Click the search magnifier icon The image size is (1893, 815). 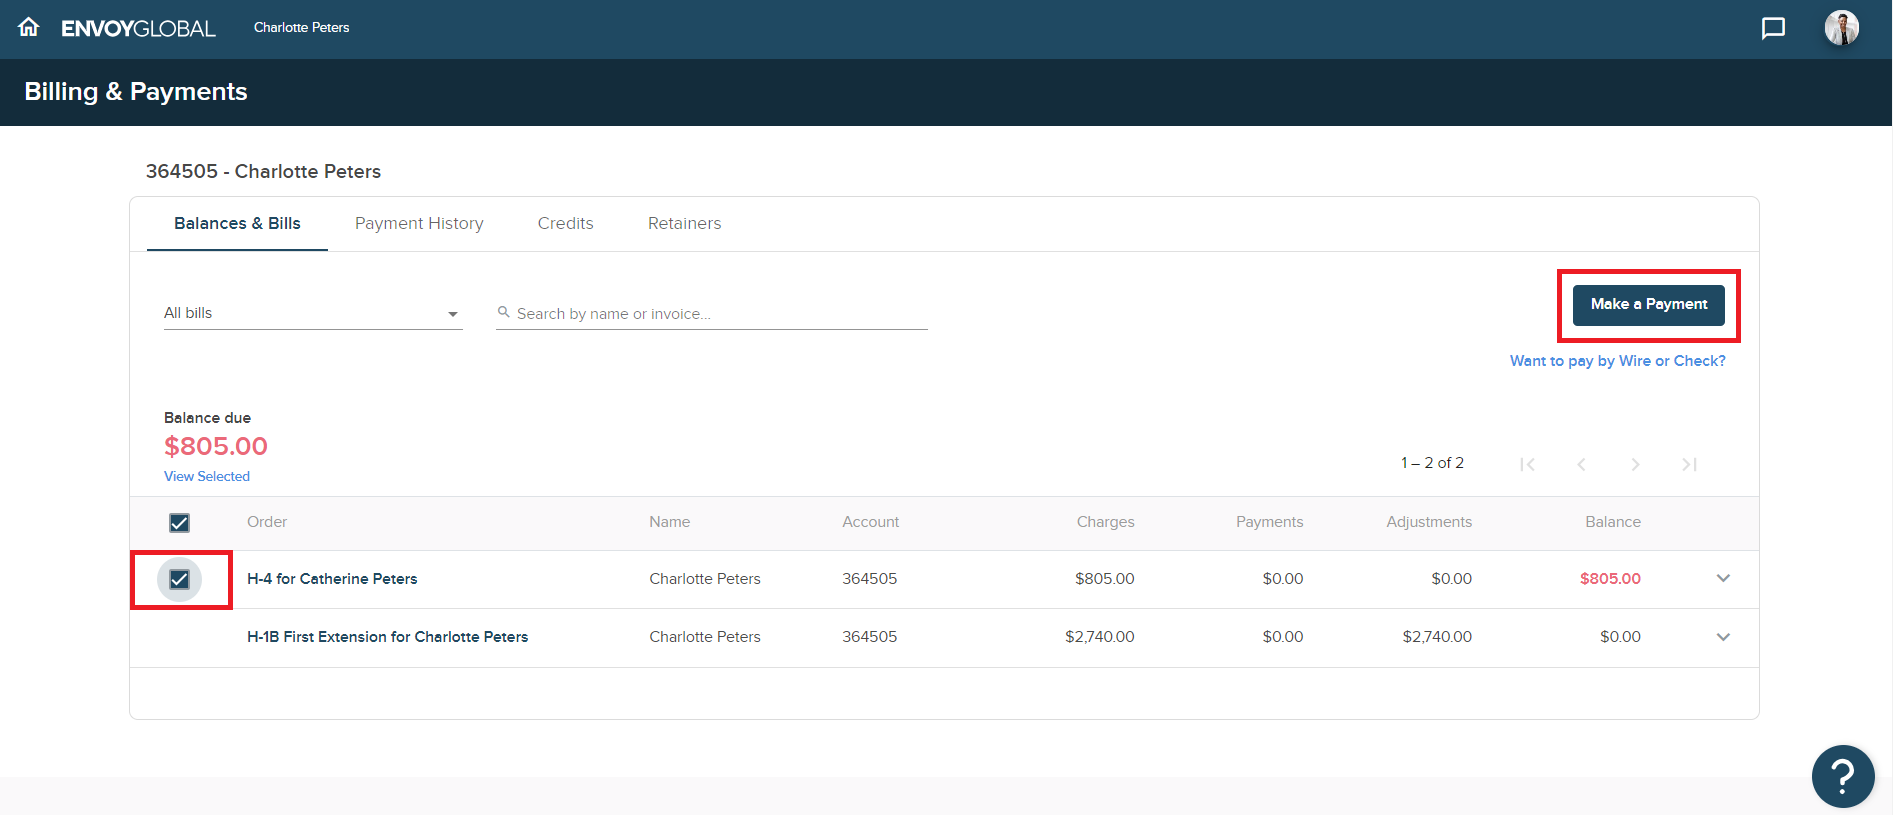[504, 313]
